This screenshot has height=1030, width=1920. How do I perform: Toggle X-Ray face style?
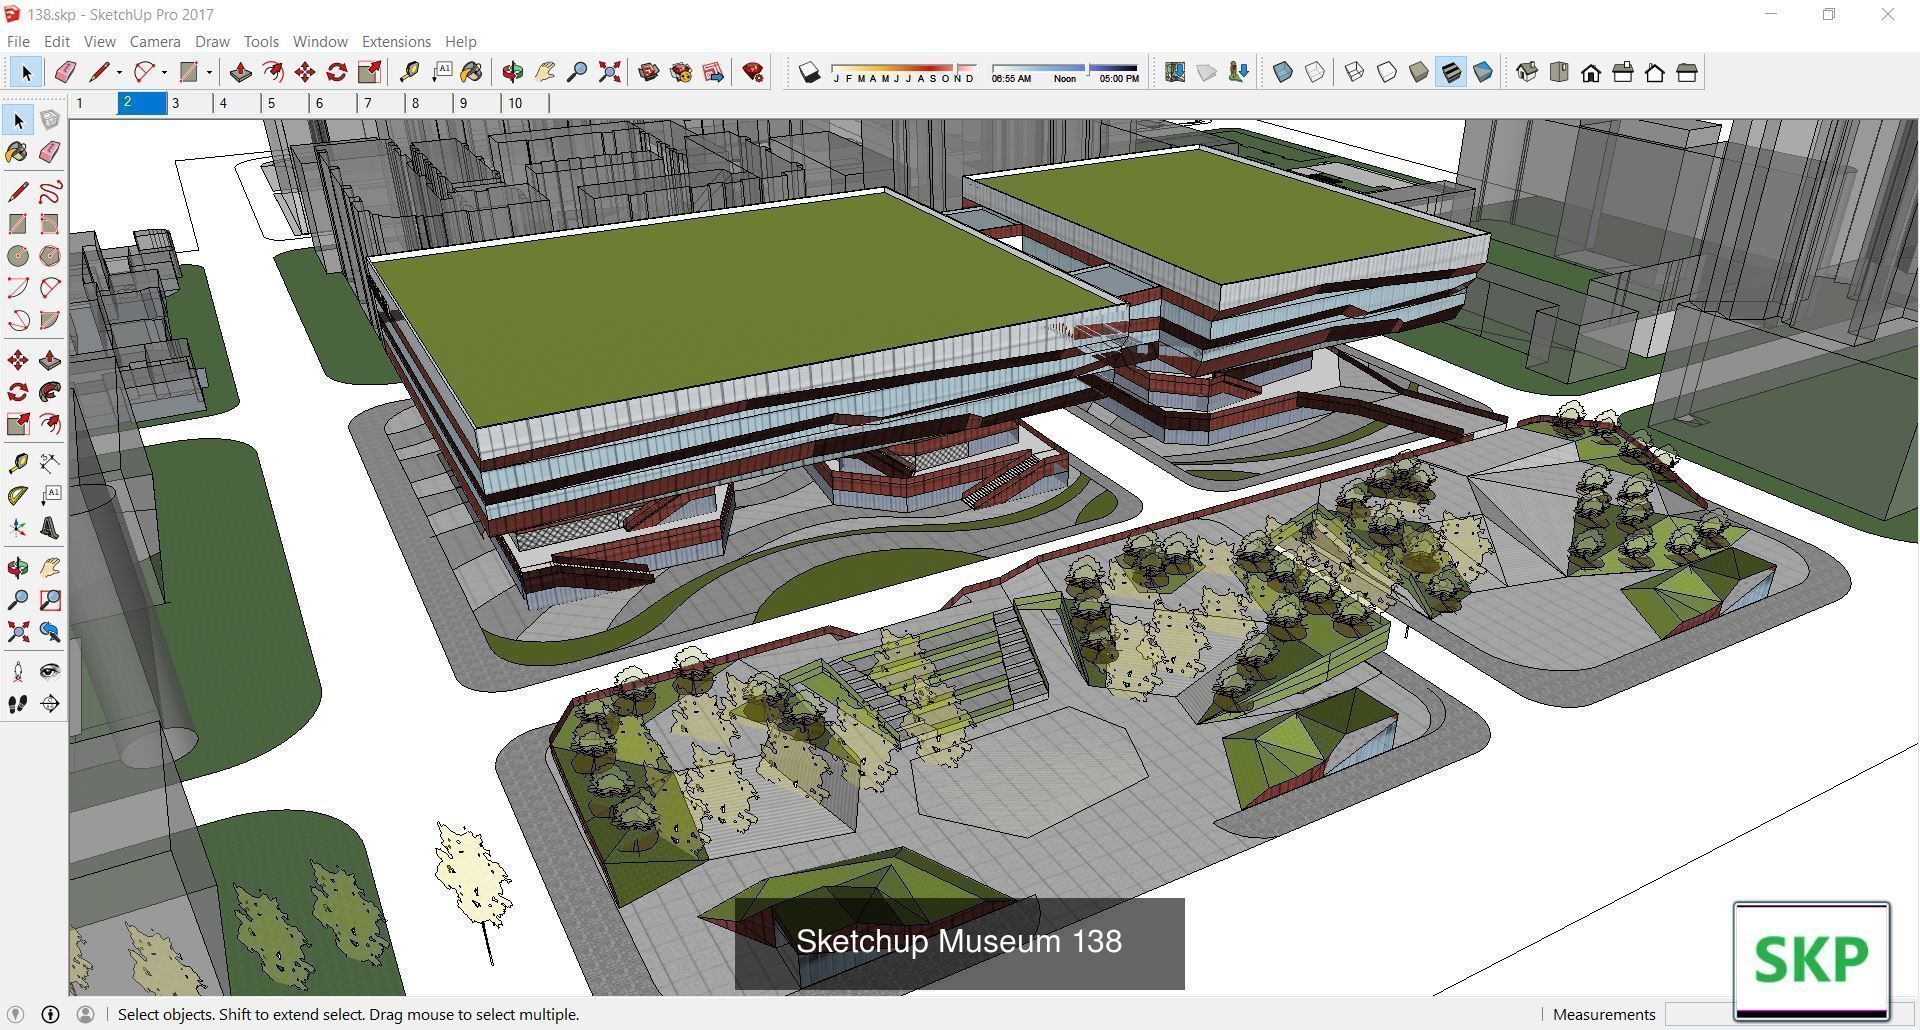1283,72
